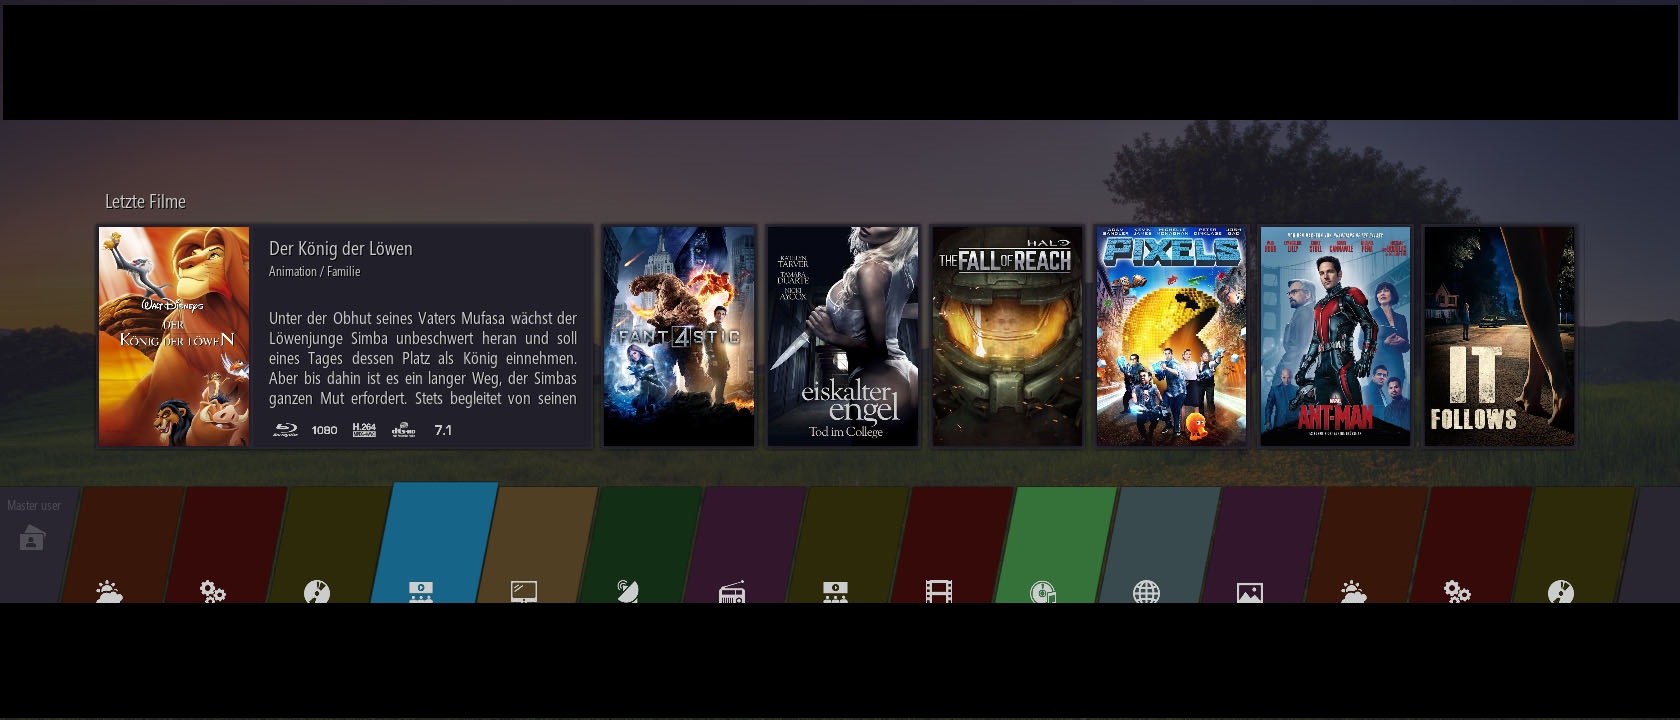Open the olive cinema audience tile
The image size is (1680, 720).
pos(848,545)
